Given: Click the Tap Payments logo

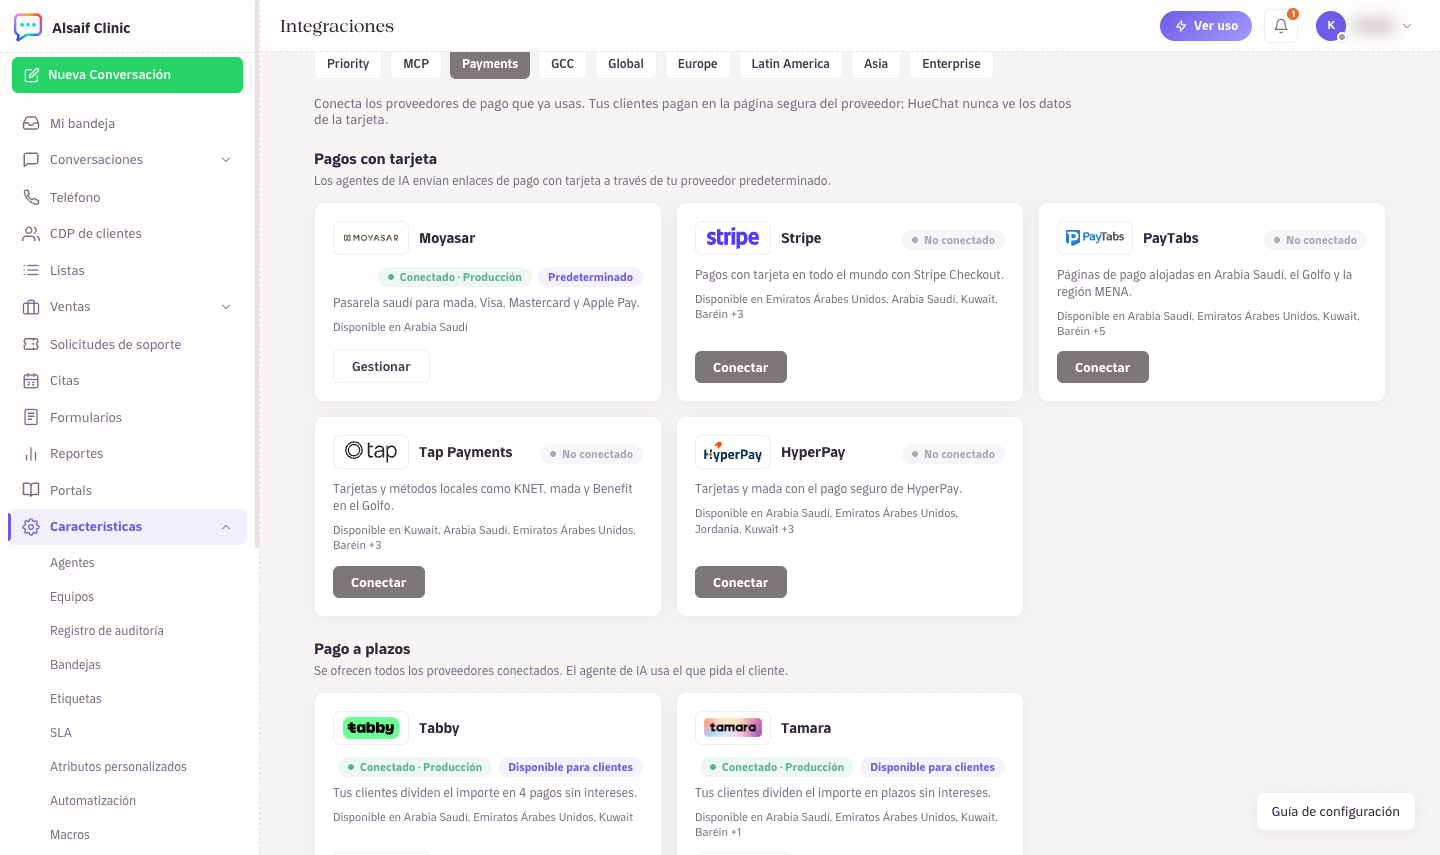Looking at the screenshot, I should 371,452.
